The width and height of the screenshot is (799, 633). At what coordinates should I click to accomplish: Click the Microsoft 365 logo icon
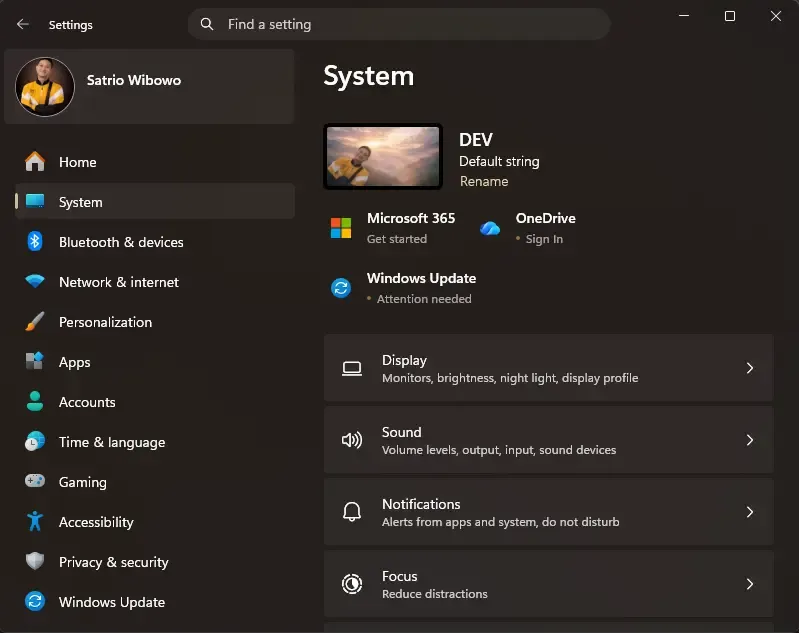pyautogui.click(x=341, y=228)
